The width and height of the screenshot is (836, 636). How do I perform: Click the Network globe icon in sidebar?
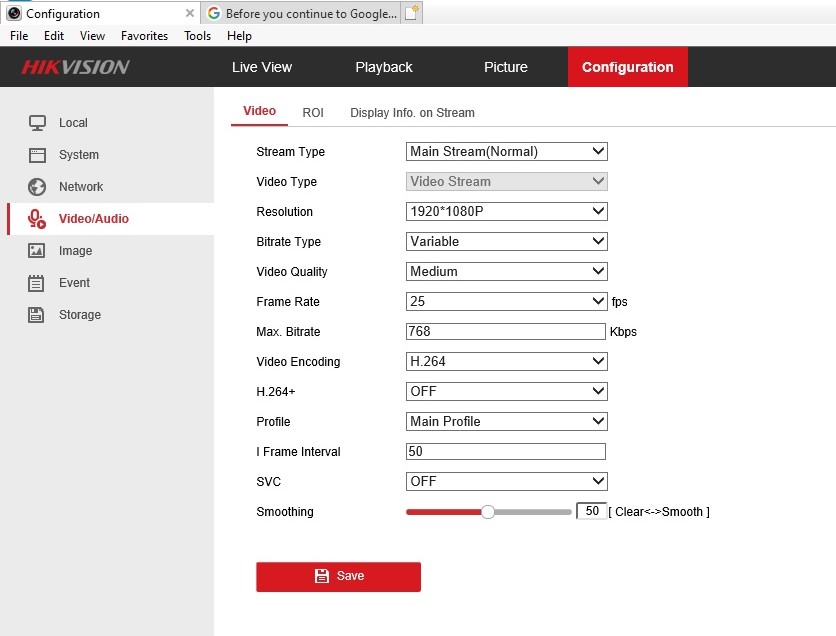tap(37, 187)
